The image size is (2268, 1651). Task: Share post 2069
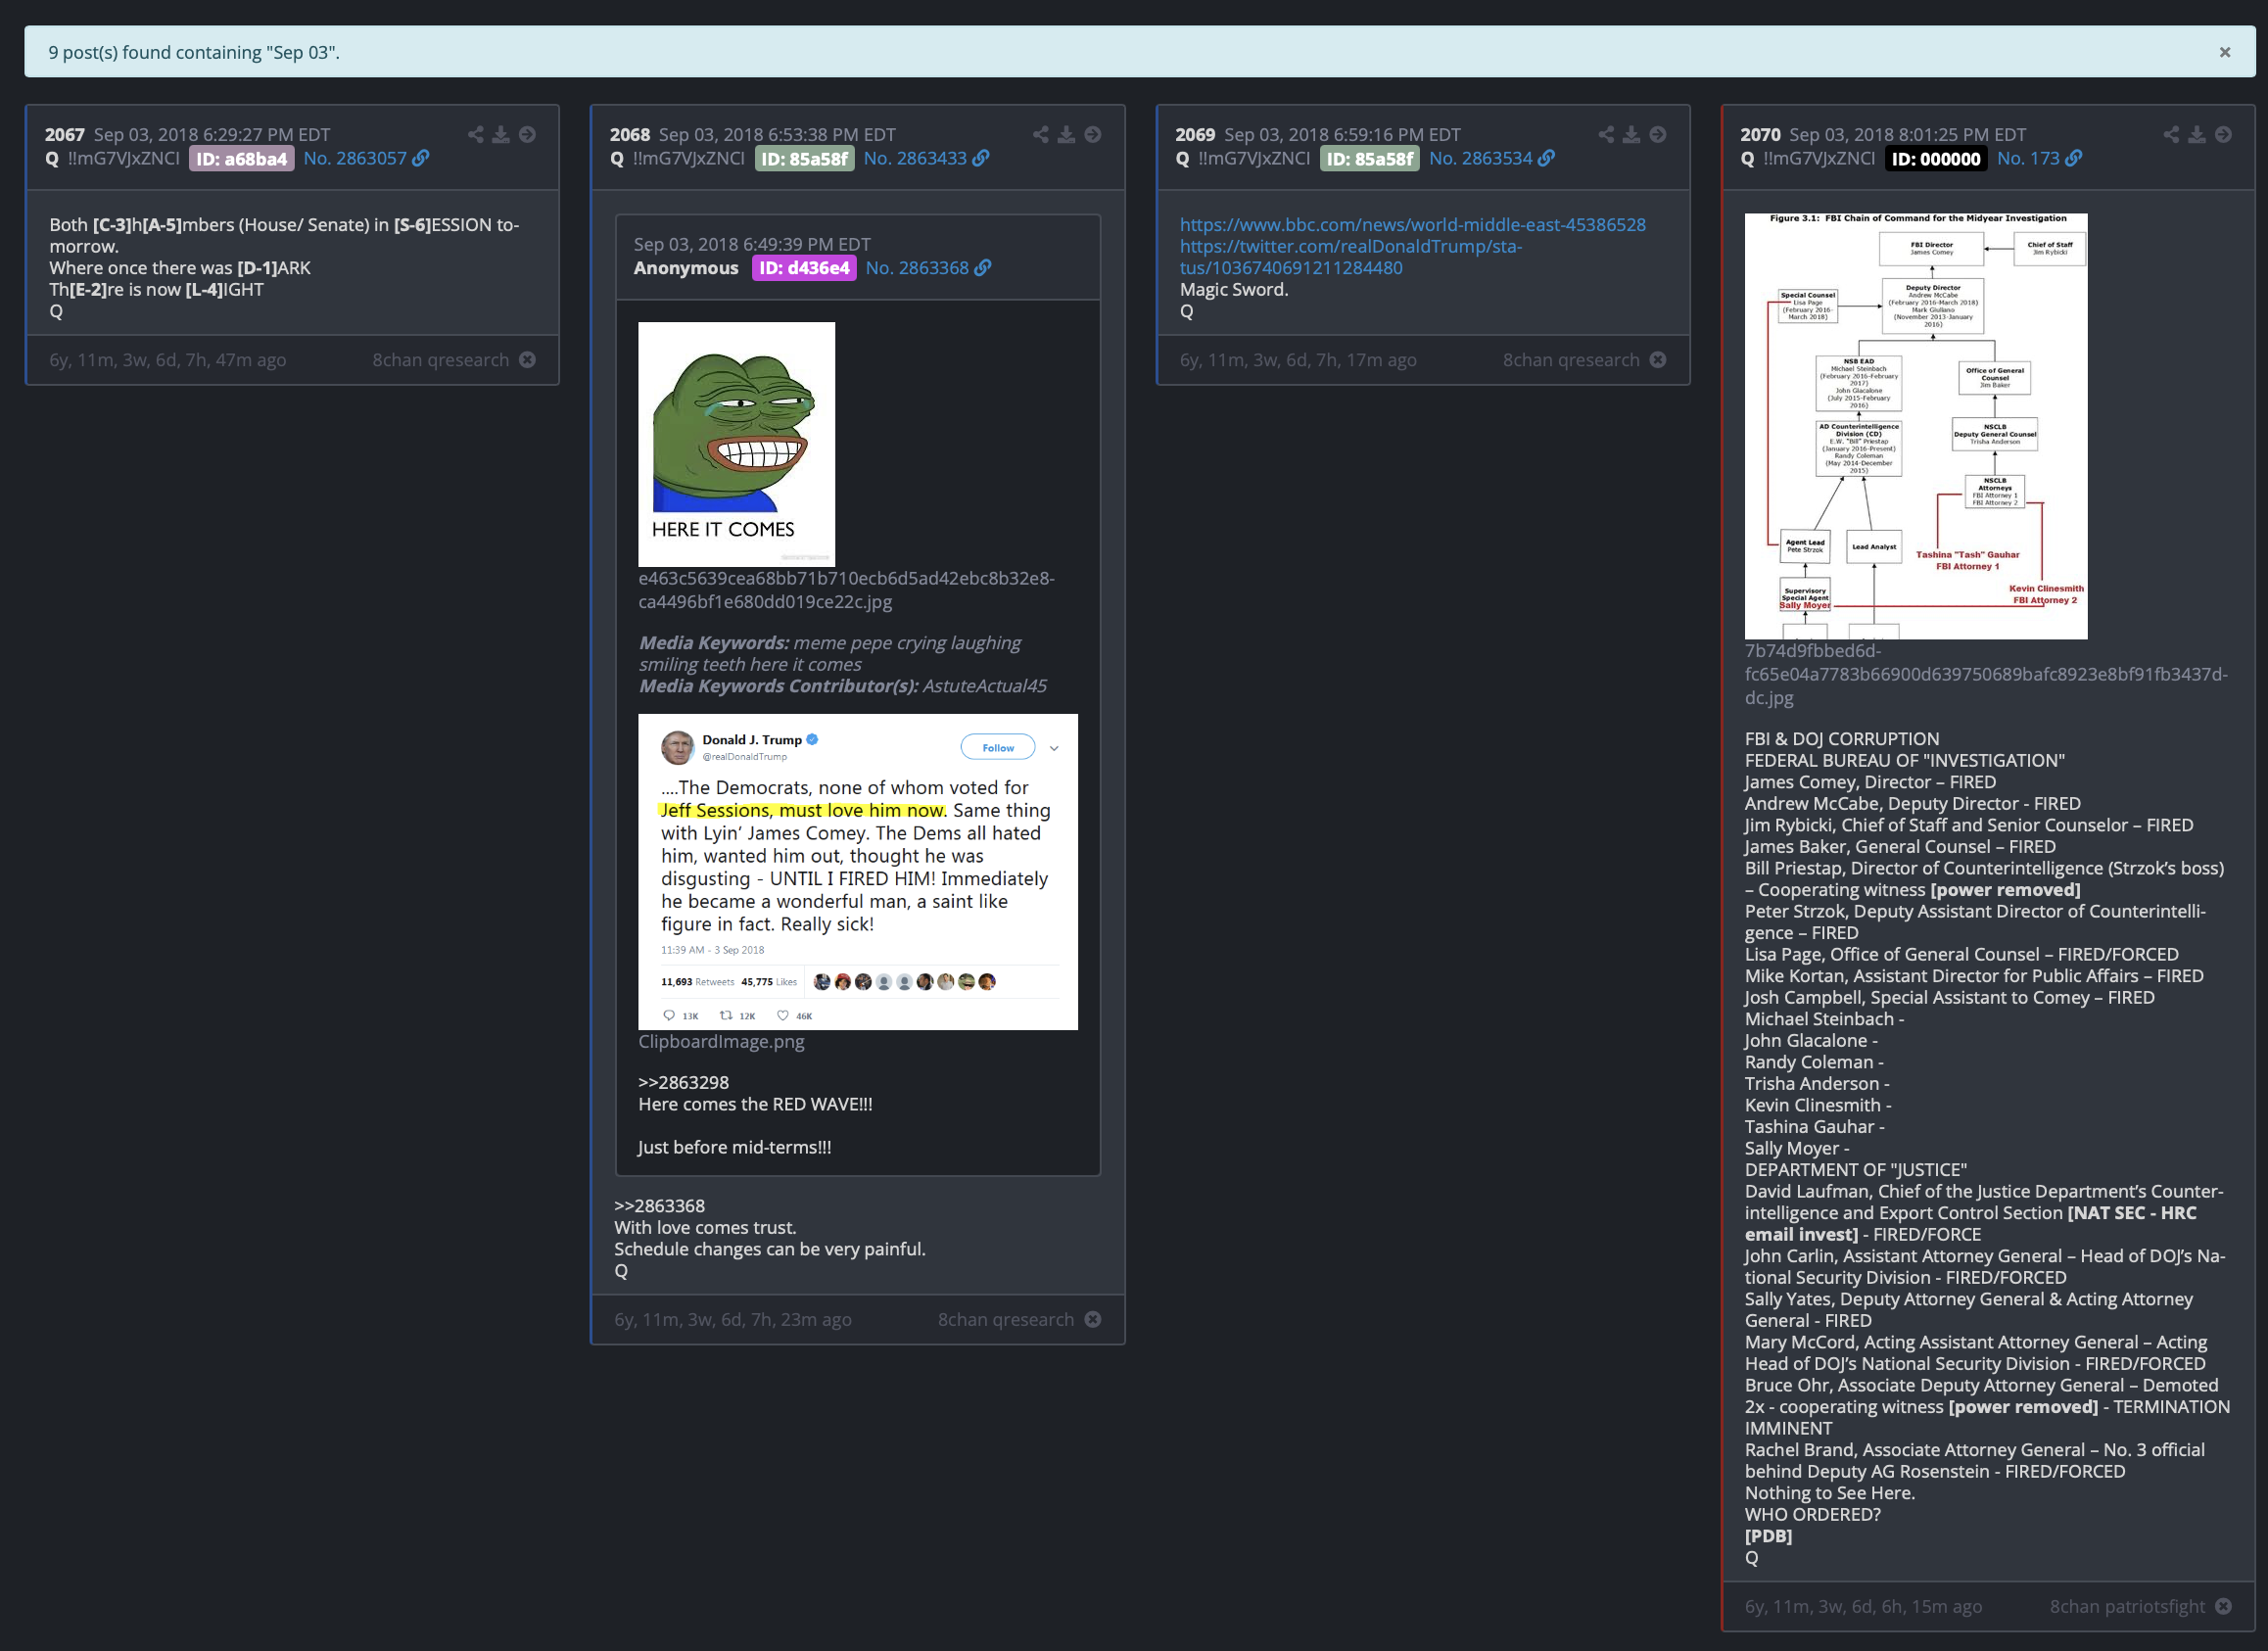1606,134
